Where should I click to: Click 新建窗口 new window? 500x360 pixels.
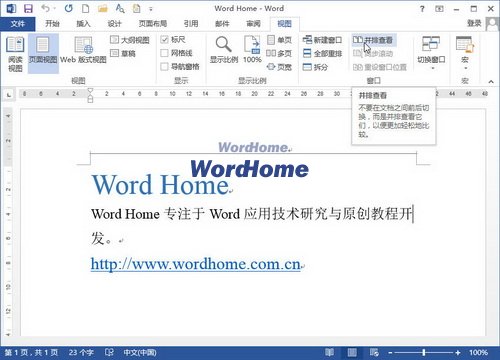[x=322, y=40]
